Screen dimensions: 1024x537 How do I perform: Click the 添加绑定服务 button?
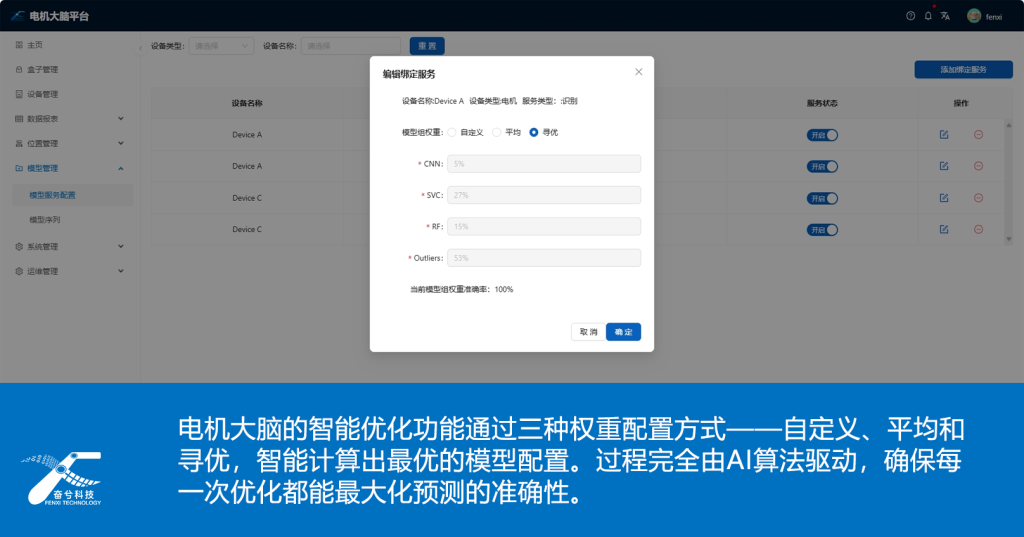pos(962,70)
